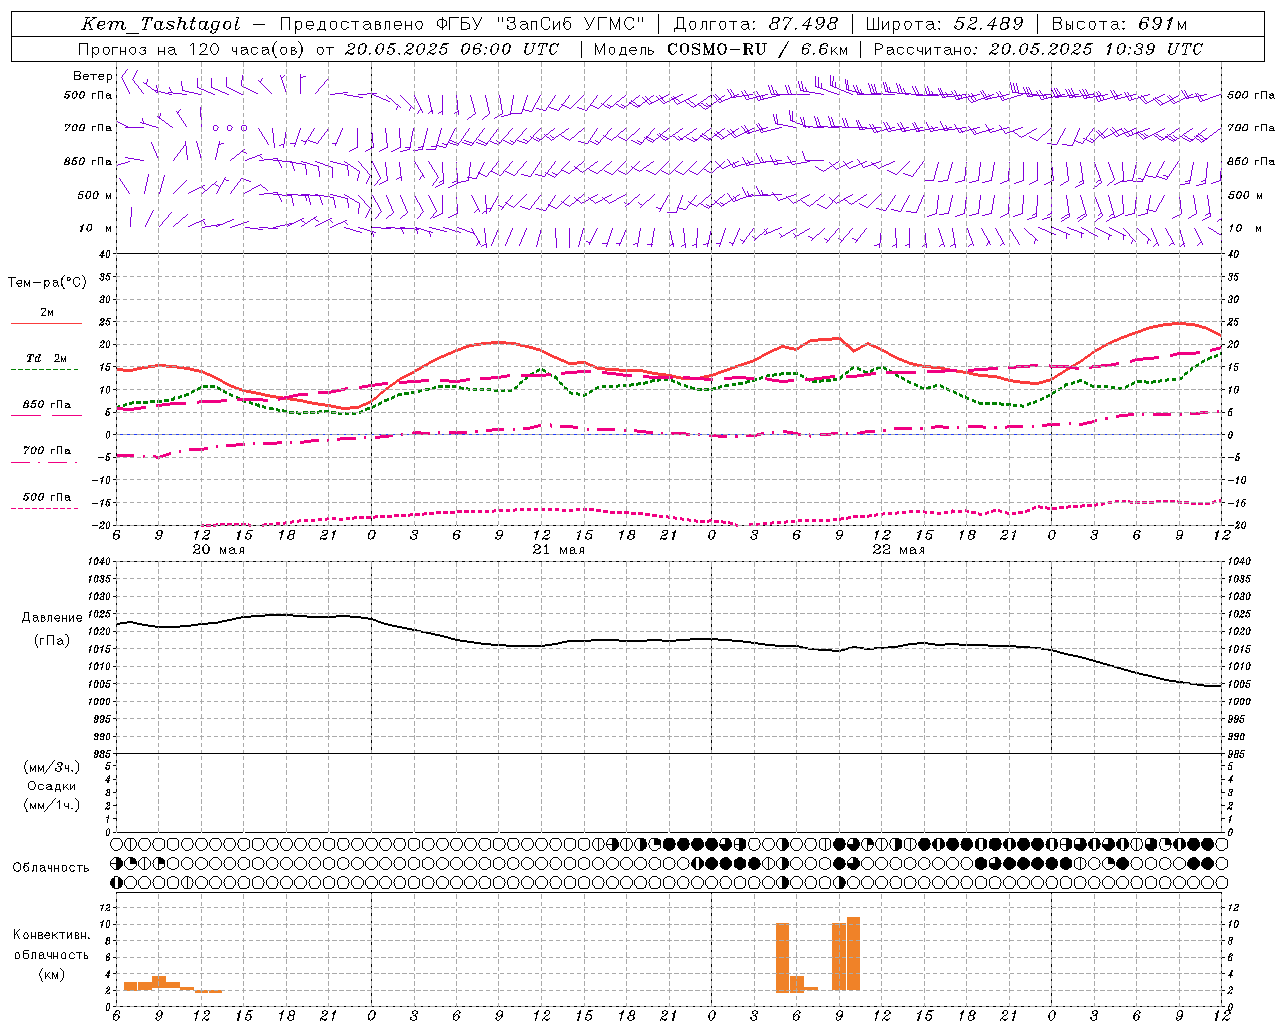
Task: Click the 500 м wind level label on the left
Action: tap(95, 195)
